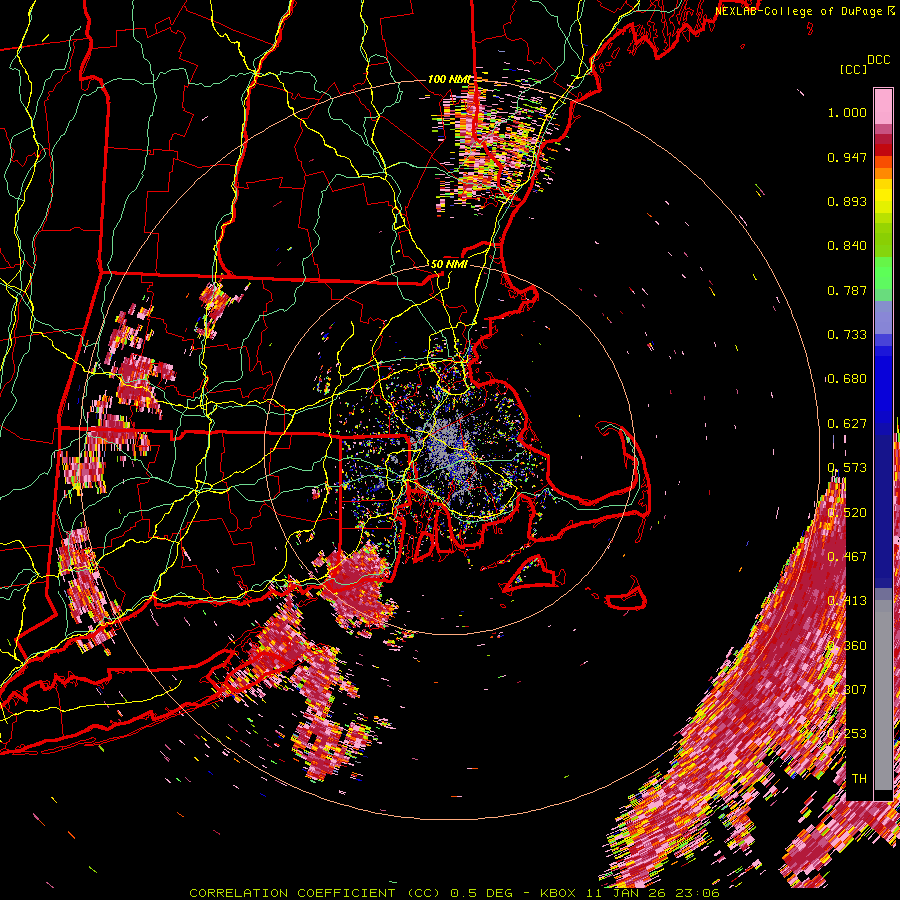Click the 0.253 scale value

847,734
